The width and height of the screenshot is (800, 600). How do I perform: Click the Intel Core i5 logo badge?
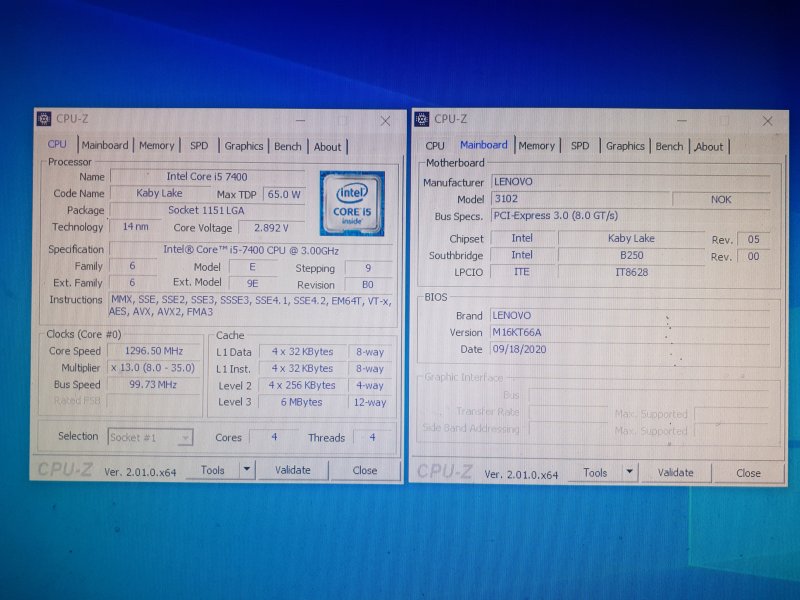tap(352, 203)
